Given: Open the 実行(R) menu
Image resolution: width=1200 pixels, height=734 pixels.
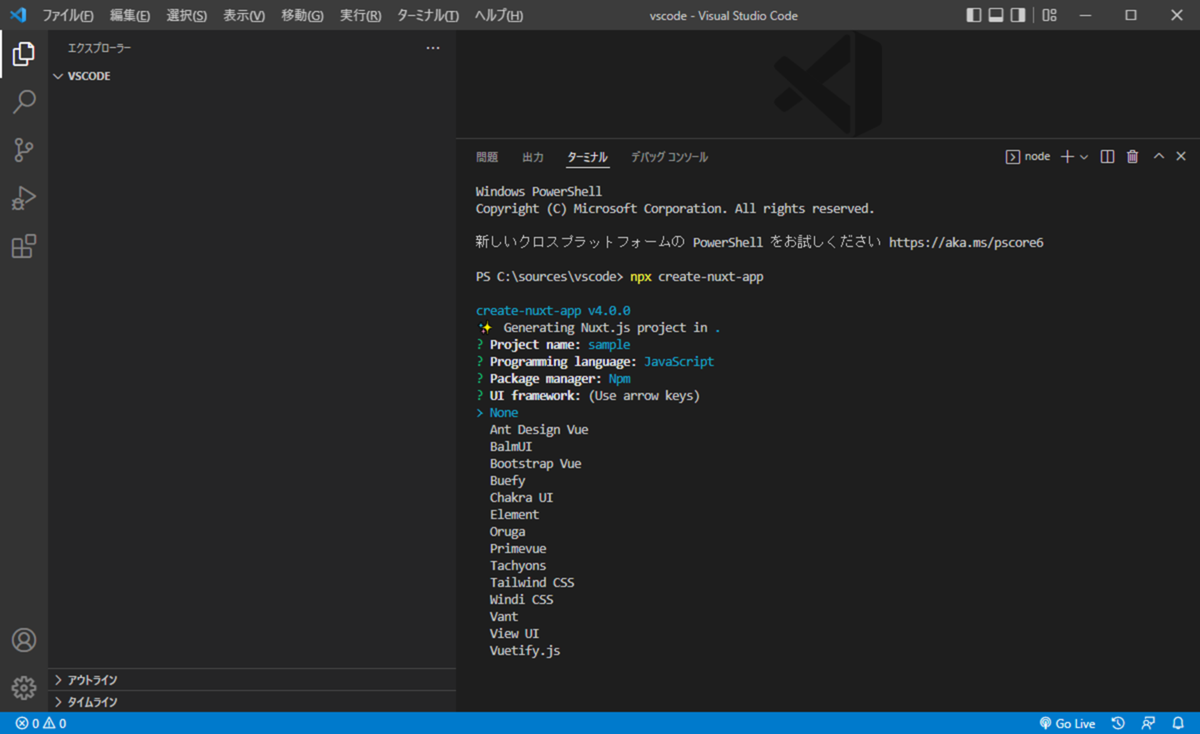Looking at the screenshot, I should pyautogui.click(x=360, y=16).
